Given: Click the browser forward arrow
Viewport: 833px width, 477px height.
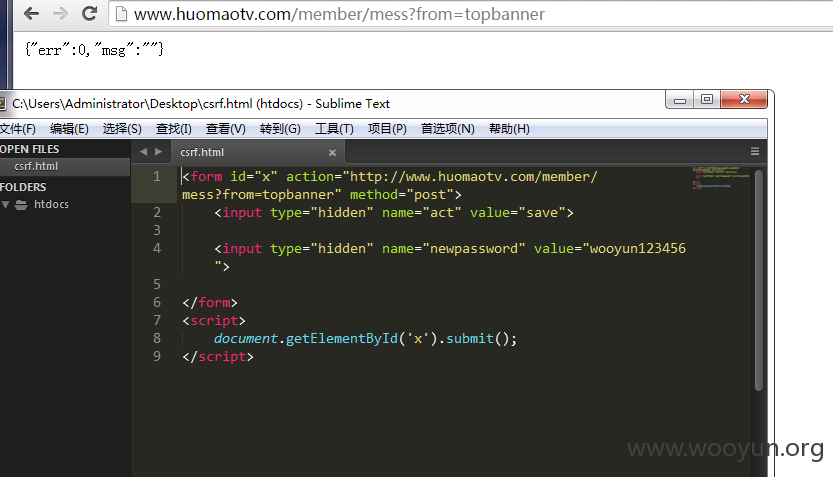Looking at the screenshot, I should pyautogui.click(x=60, y=13).
